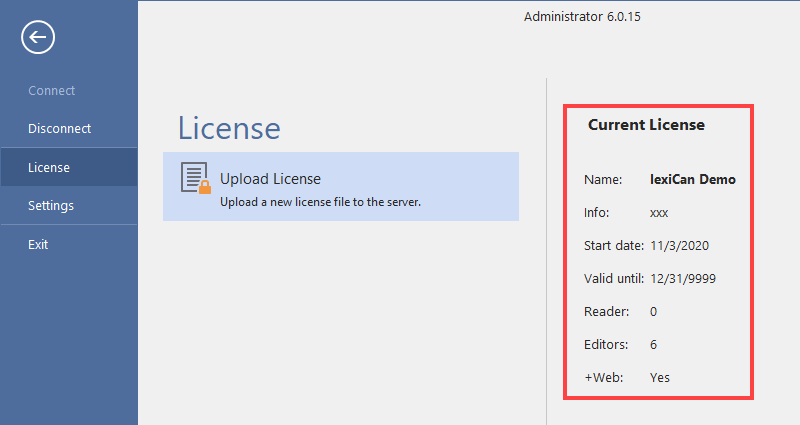Viewport: 800px width, 425px height.
Task: Click the back arrow circle icon
Action: [38, 38]
